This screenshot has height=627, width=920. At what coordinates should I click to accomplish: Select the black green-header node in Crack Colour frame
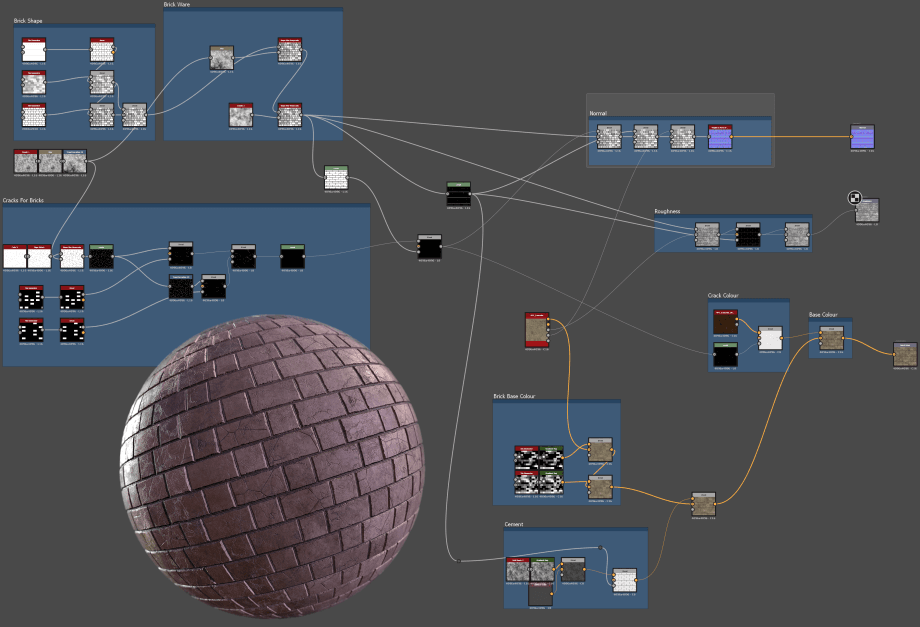coord(726,355)
